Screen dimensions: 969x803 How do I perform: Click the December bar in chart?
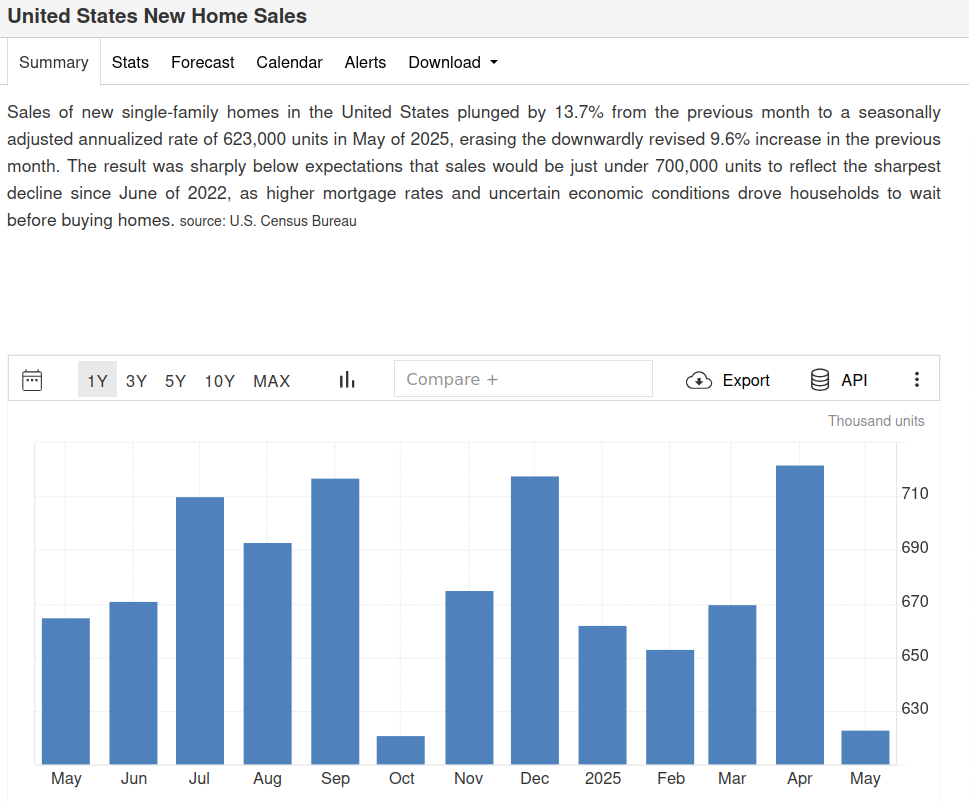(535, 620)
